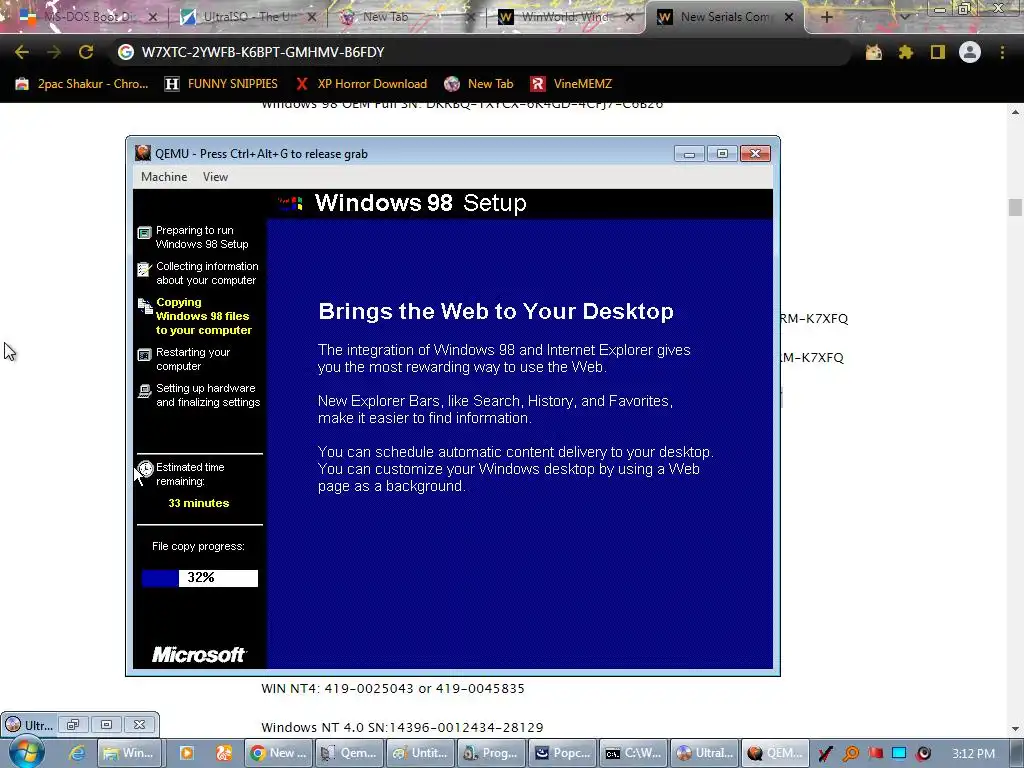Switch to the Untit... Paint taskbar window
Screen dimensions: 1024x768
(421, 753)
